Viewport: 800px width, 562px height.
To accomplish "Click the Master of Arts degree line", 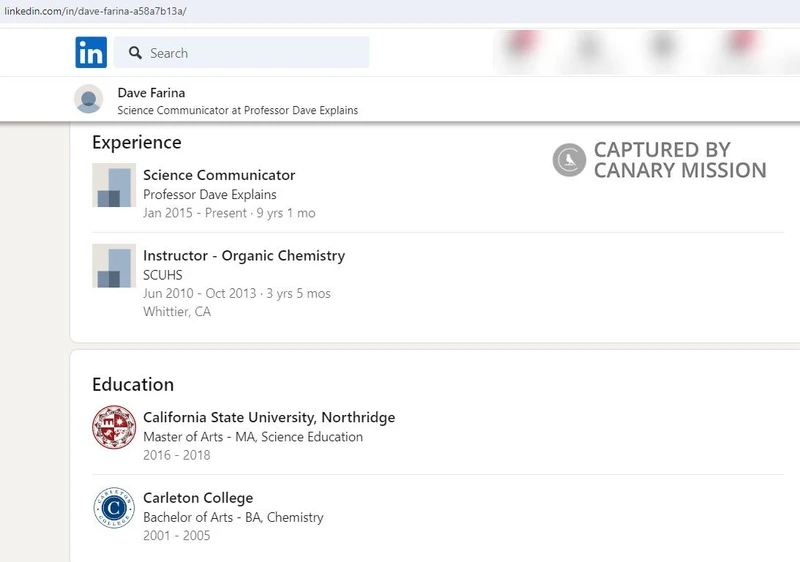I will coord(253,437).
